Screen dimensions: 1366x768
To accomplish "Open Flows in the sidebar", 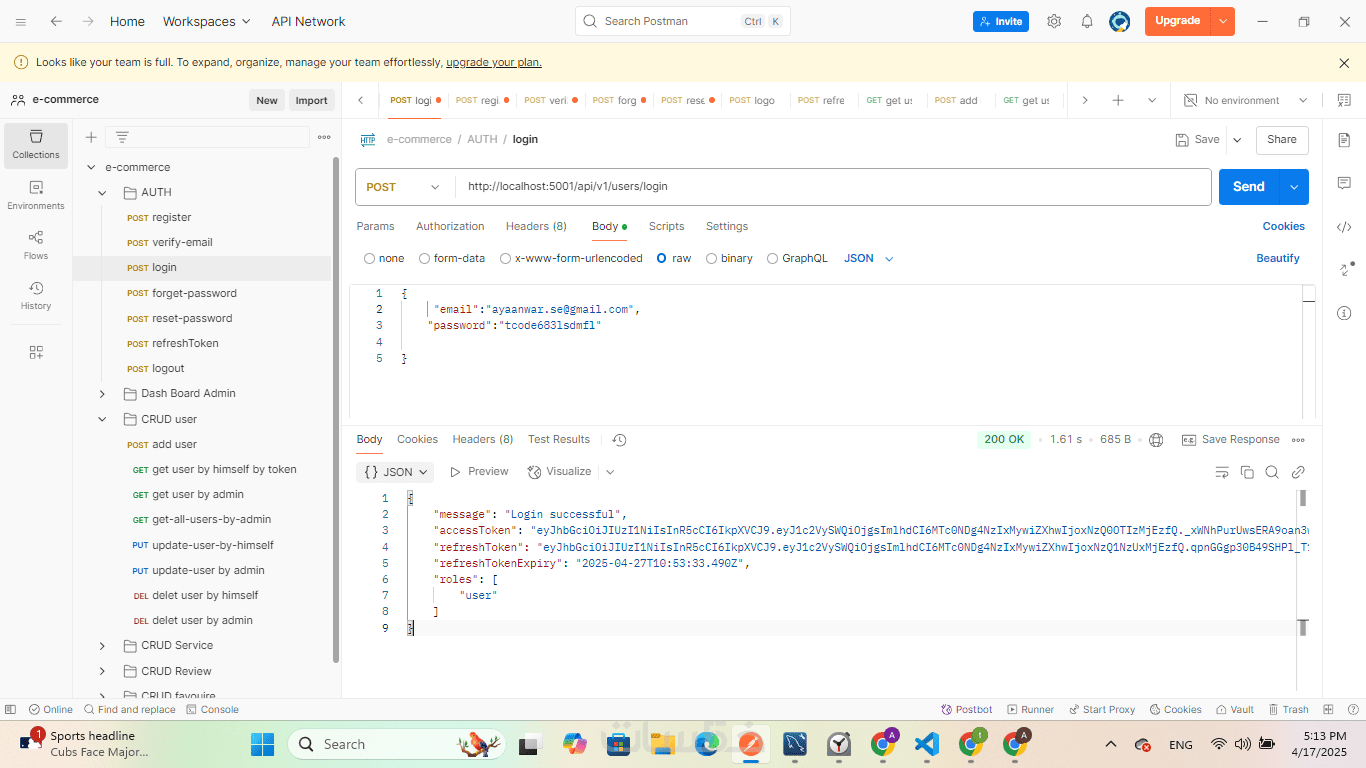I will [x=36, y=245].
